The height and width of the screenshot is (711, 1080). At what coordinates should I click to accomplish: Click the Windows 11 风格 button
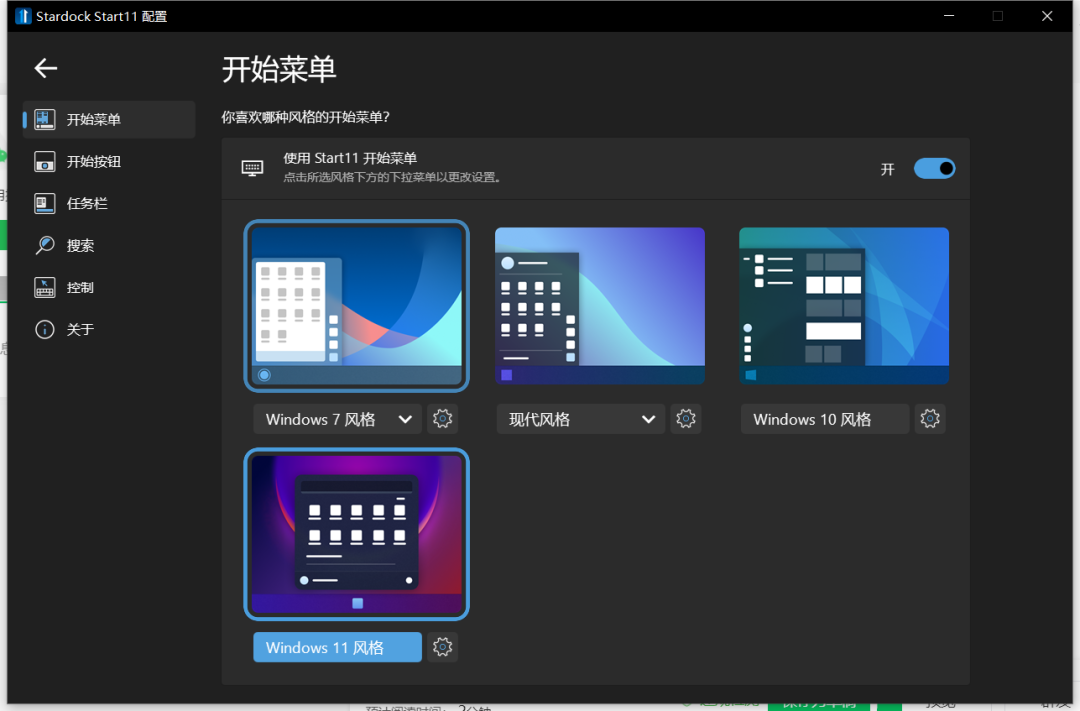[x=338, y=648]
